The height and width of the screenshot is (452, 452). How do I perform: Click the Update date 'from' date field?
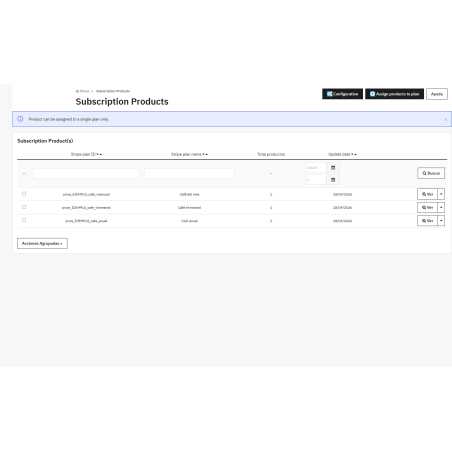pyautogui.click(x=316, y=168)
